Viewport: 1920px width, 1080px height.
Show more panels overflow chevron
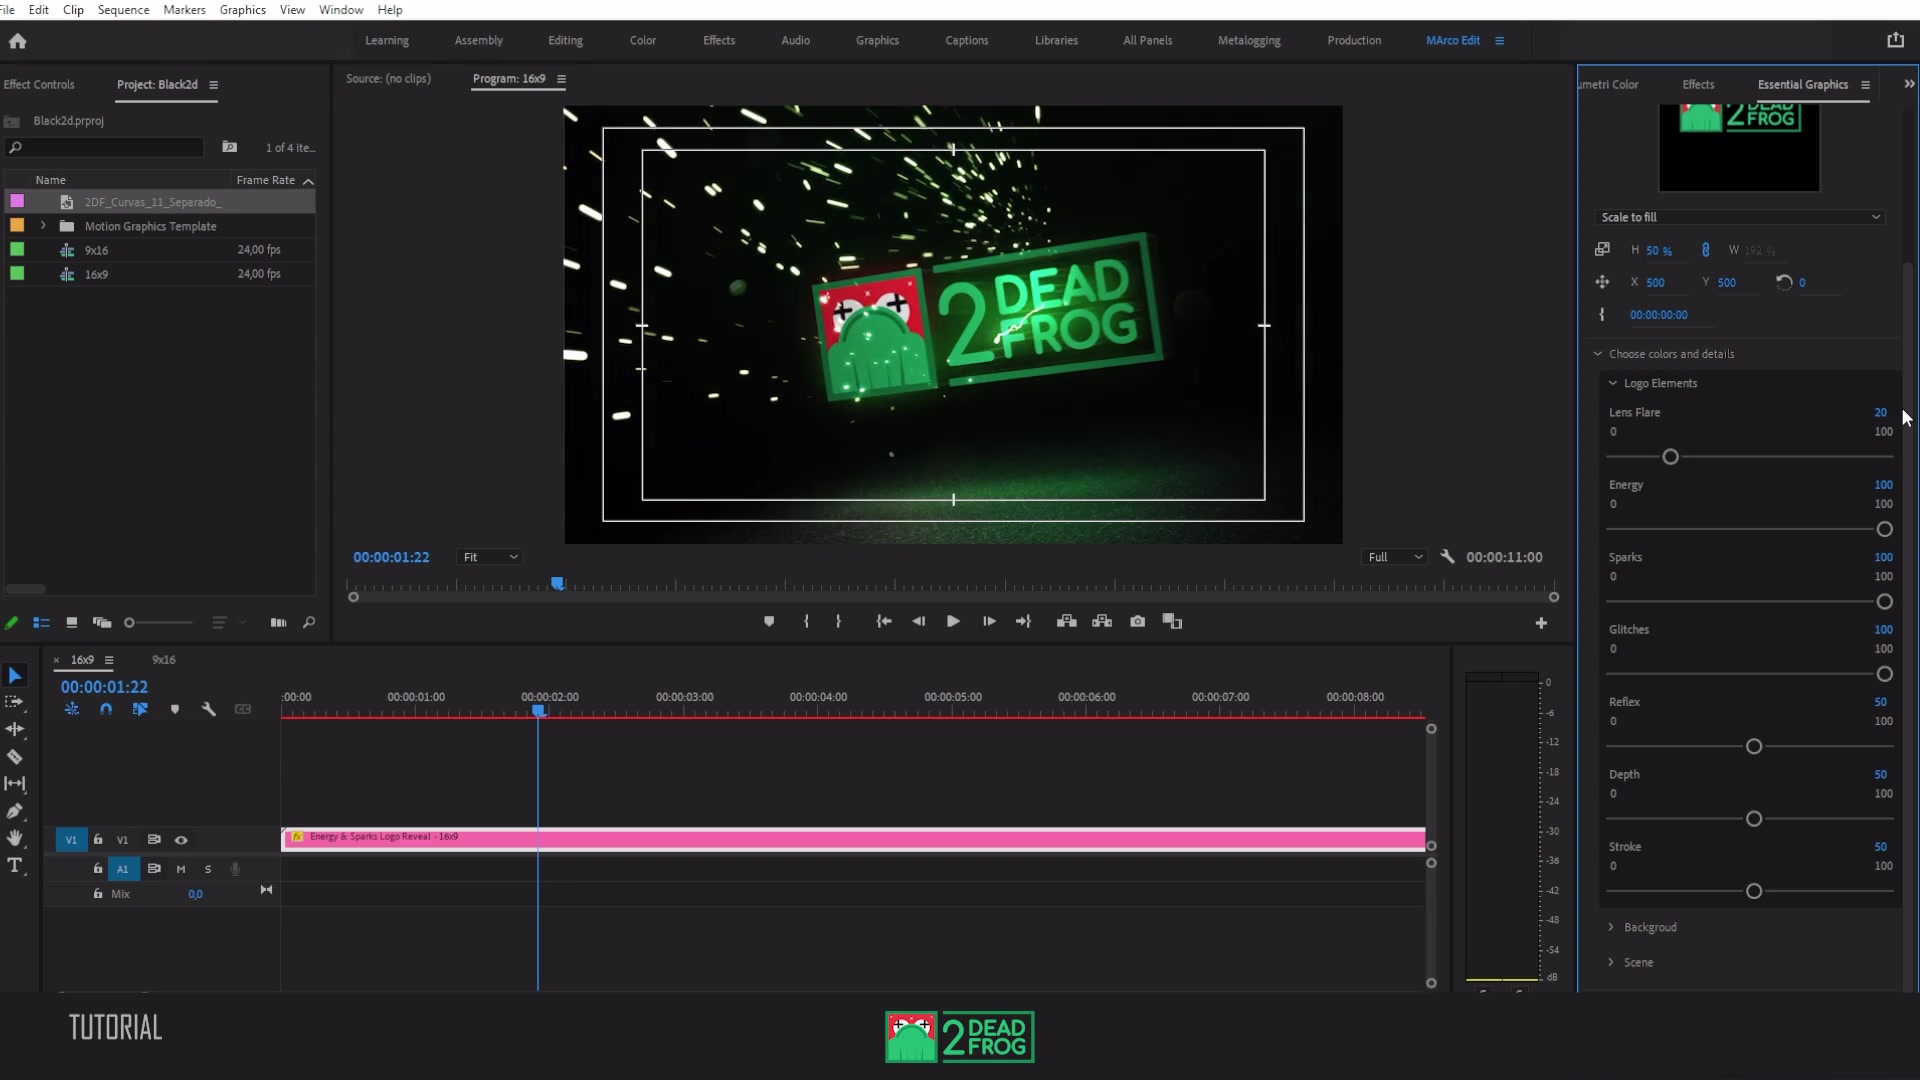[x=1909, y=84]
